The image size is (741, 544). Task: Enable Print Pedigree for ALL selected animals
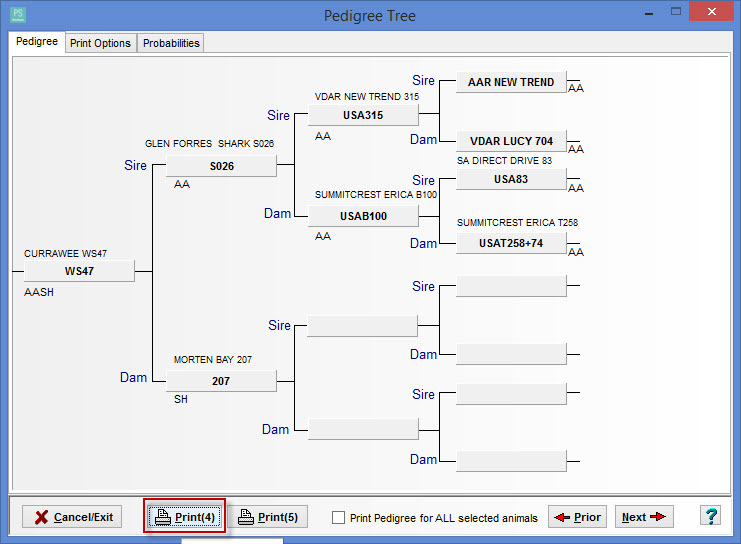338,518
